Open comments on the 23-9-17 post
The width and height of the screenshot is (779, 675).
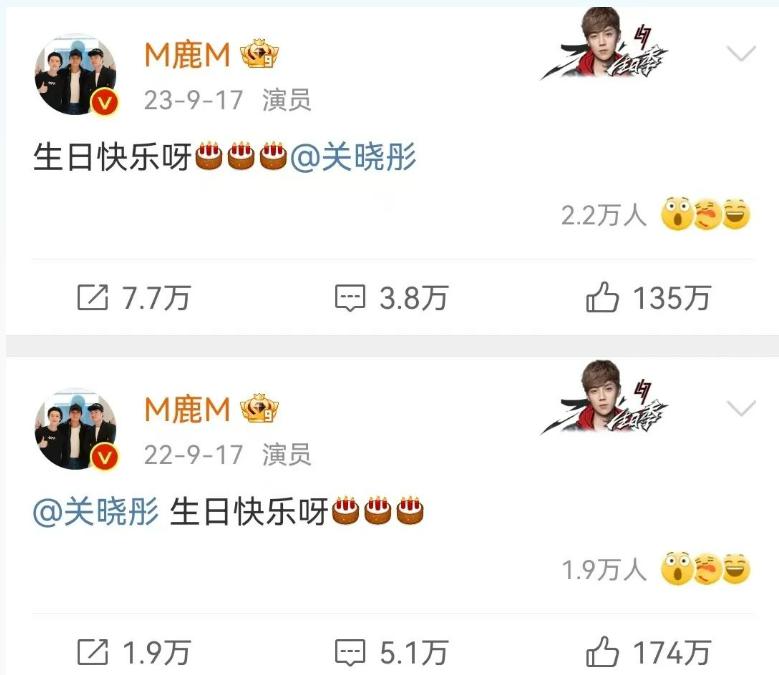pos(350,298)
